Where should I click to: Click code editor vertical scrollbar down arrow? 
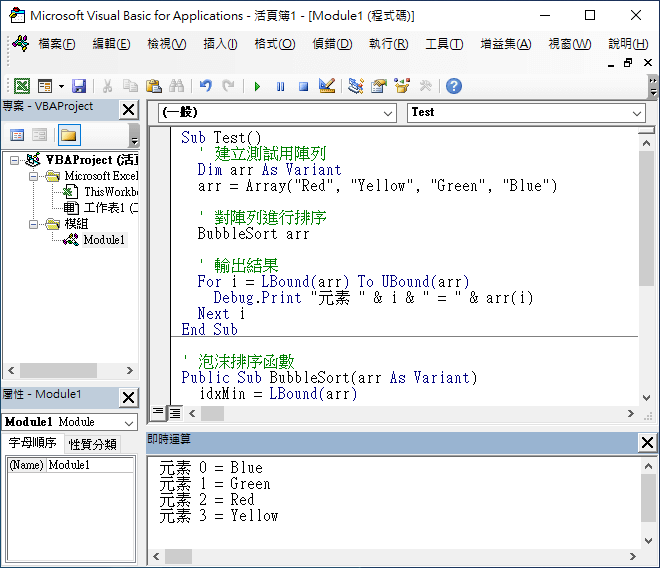coord(647,397)
